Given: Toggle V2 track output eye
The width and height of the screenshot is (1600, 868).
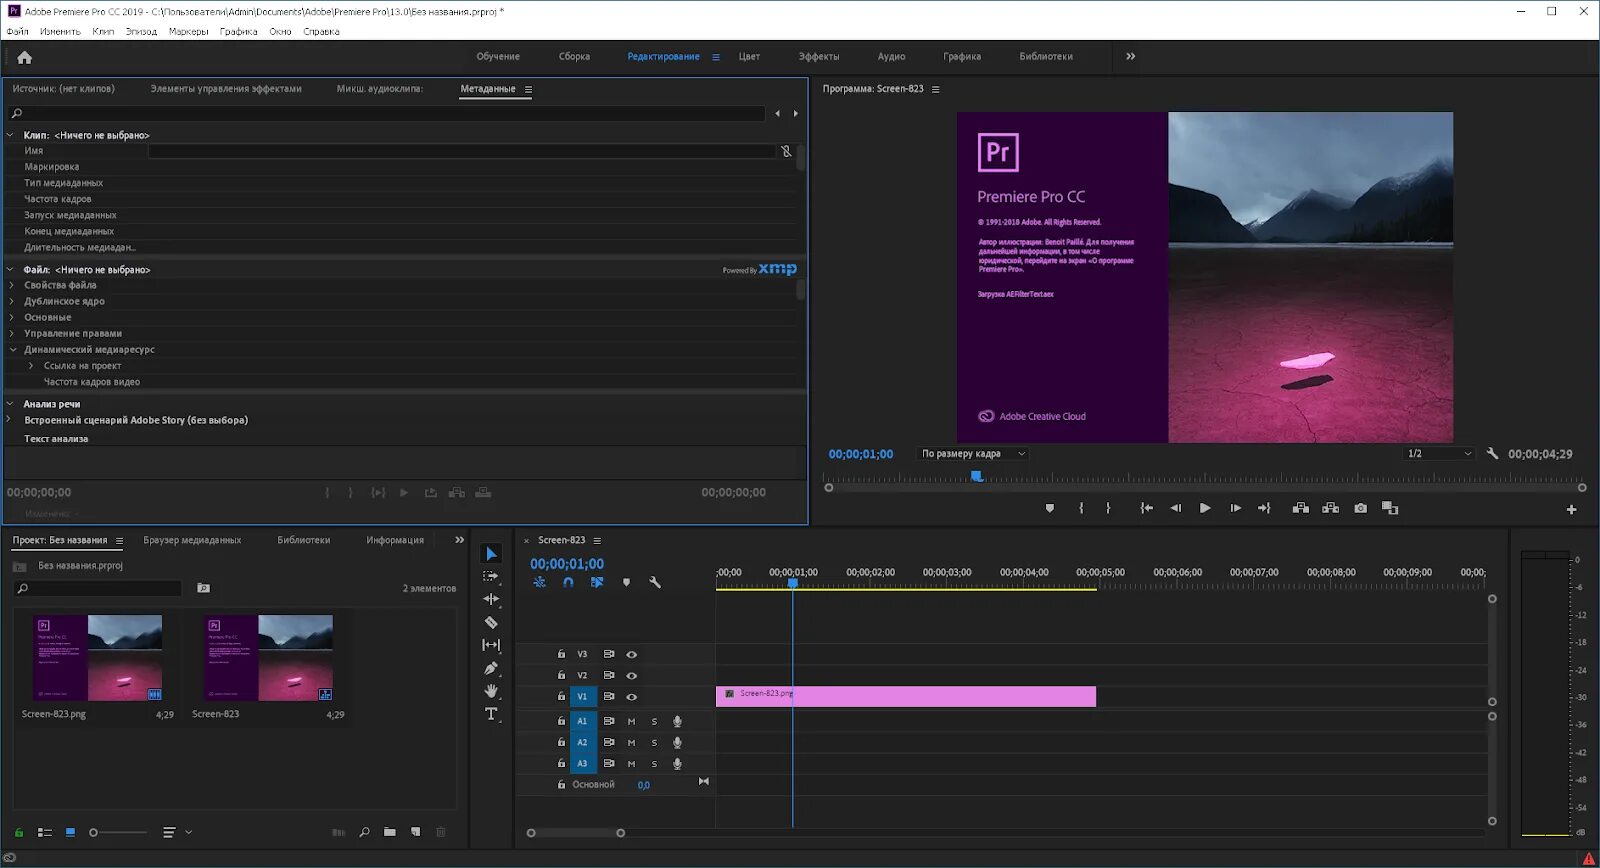Looking at the screenshot, I should (x=631, y=676).
